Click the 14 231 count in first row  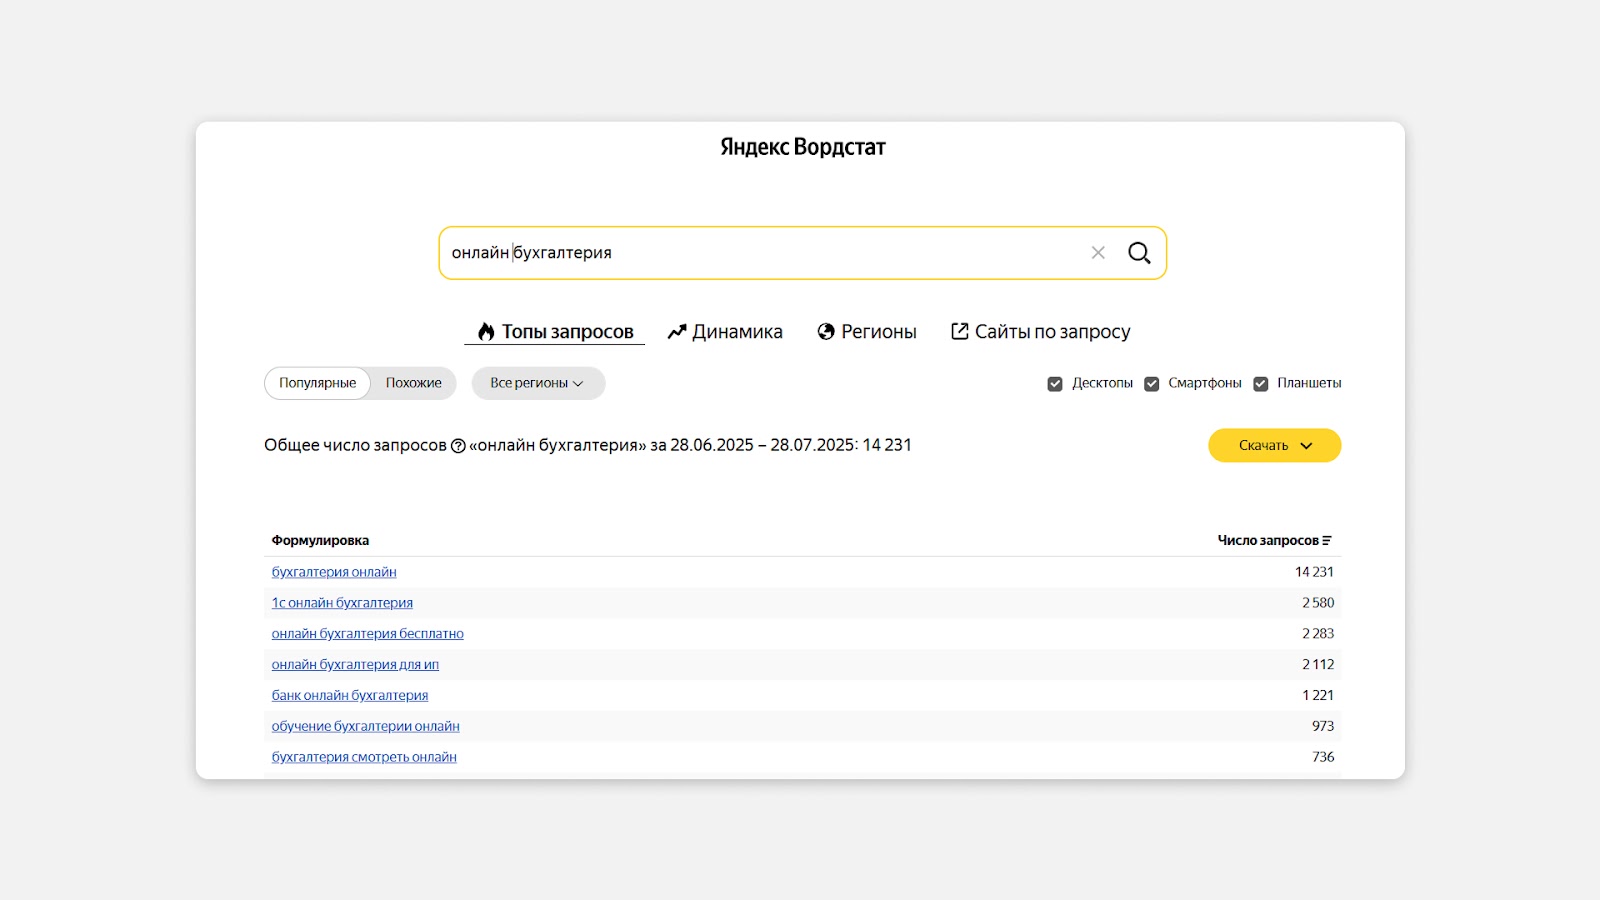1314,572
